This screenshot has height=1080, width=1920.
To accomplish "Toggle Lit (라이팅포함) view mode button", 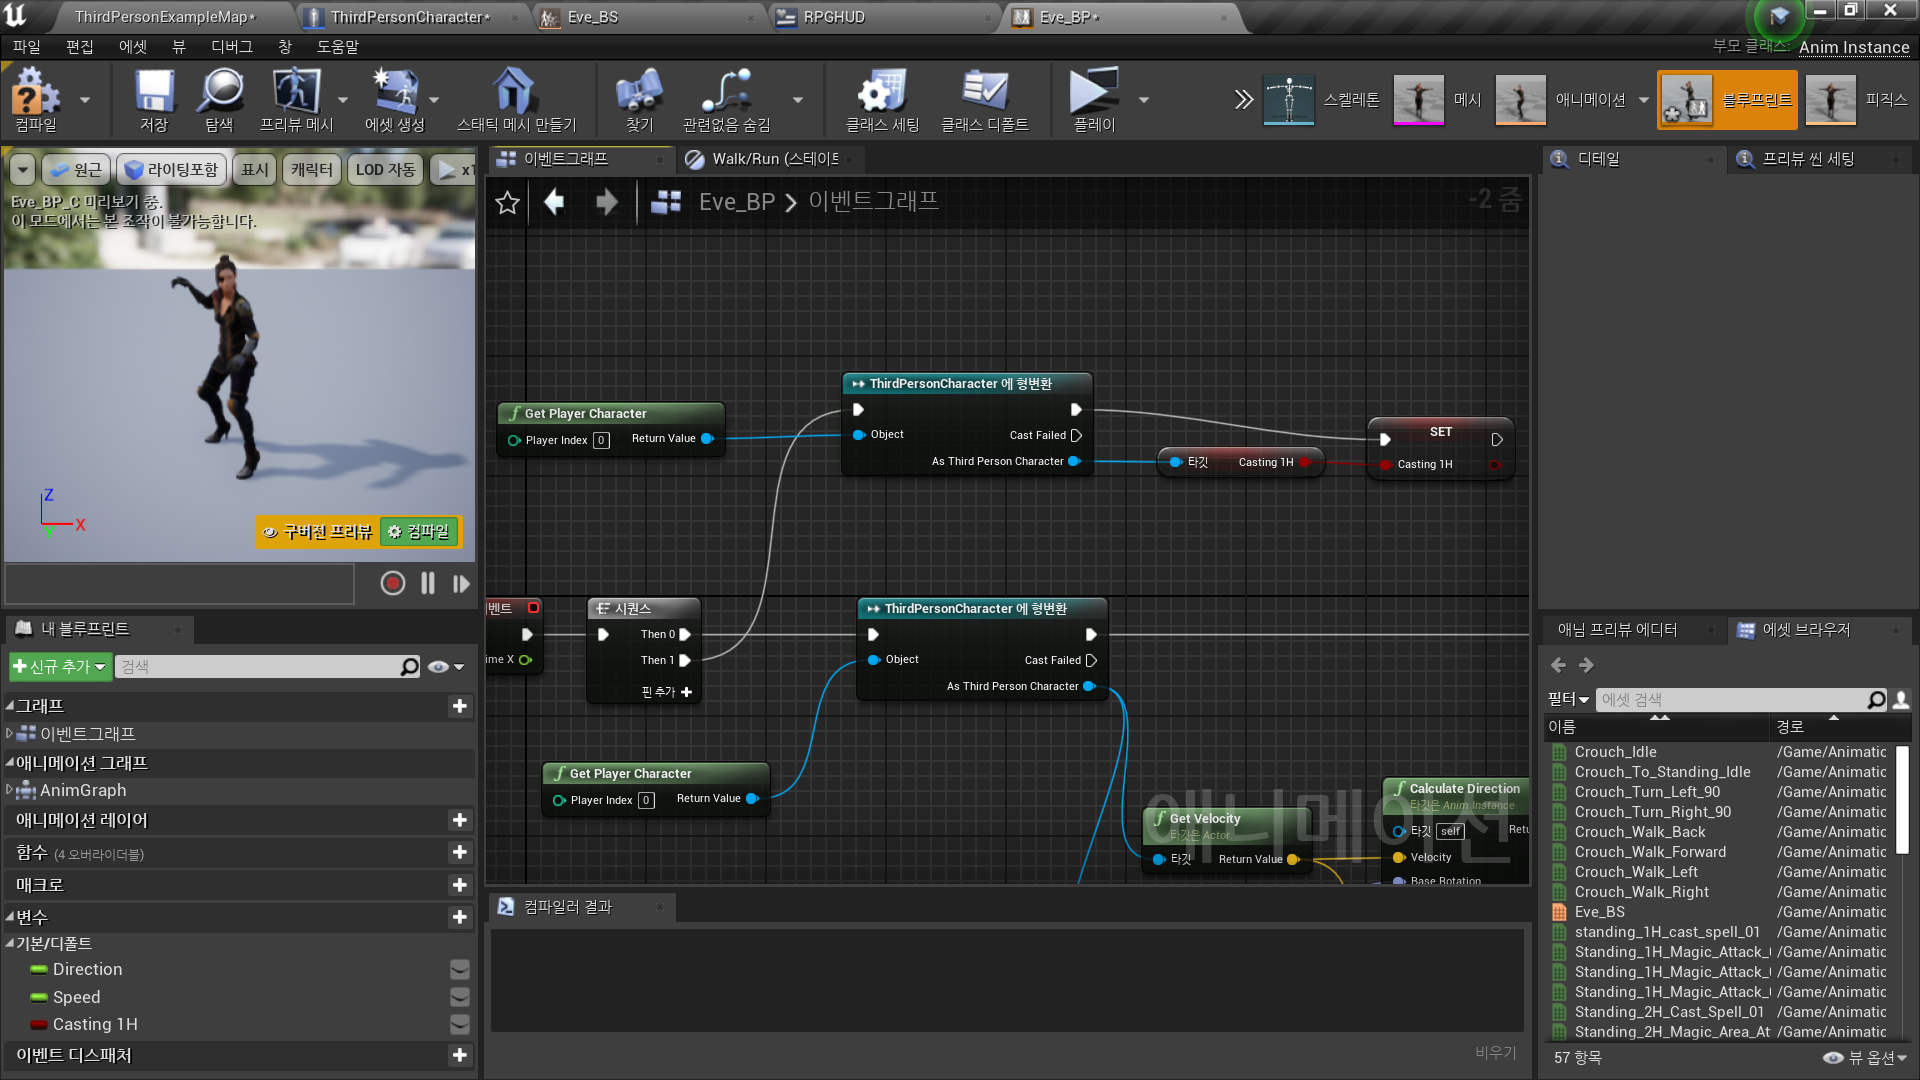I will pyautogui.click(x=171, y=170).
